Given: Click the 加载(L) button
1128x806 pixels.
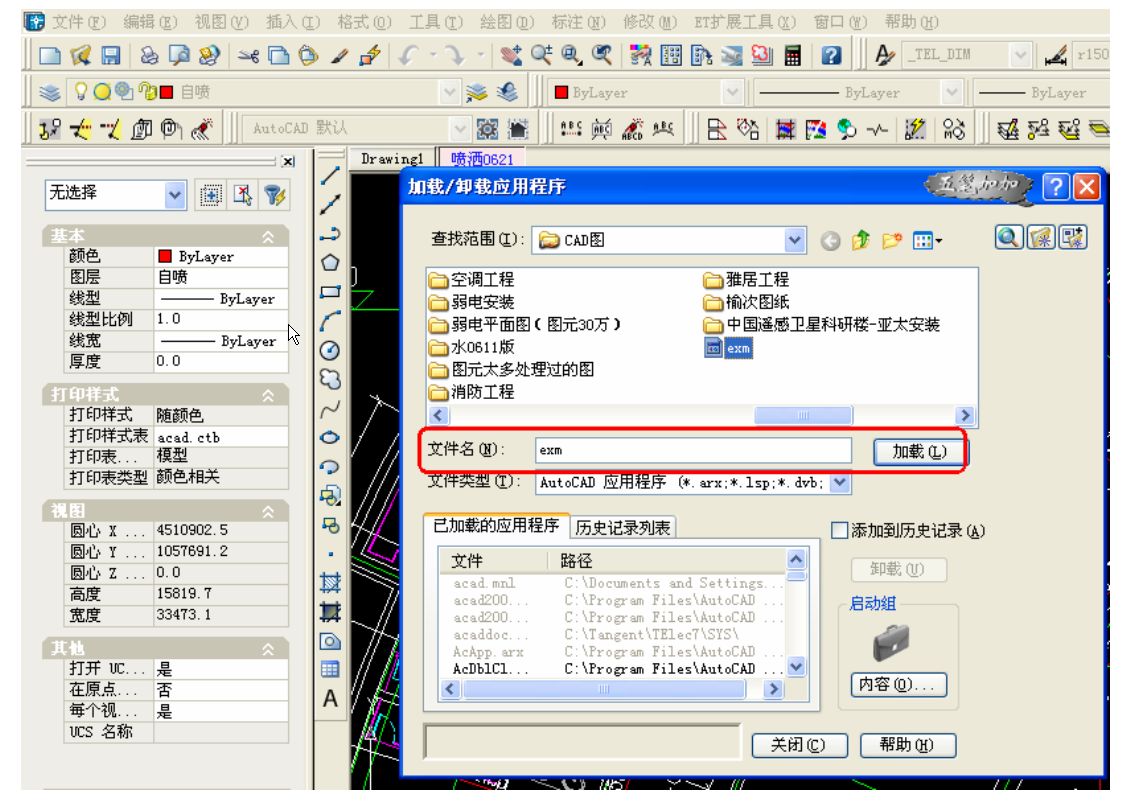Looking at the screenshot, I should 920,452.
